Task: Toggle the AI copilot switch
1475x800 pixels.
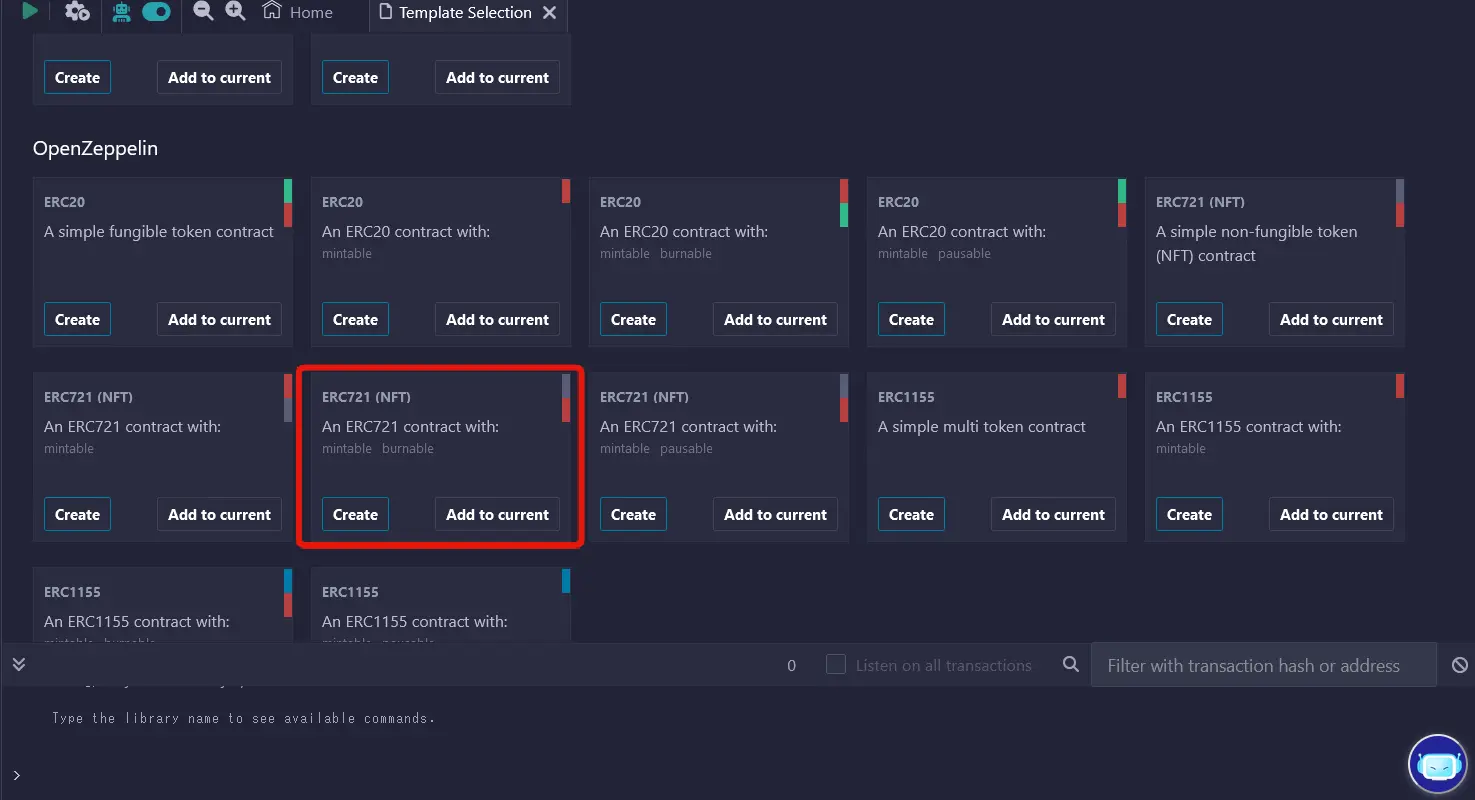Action: 156,12
